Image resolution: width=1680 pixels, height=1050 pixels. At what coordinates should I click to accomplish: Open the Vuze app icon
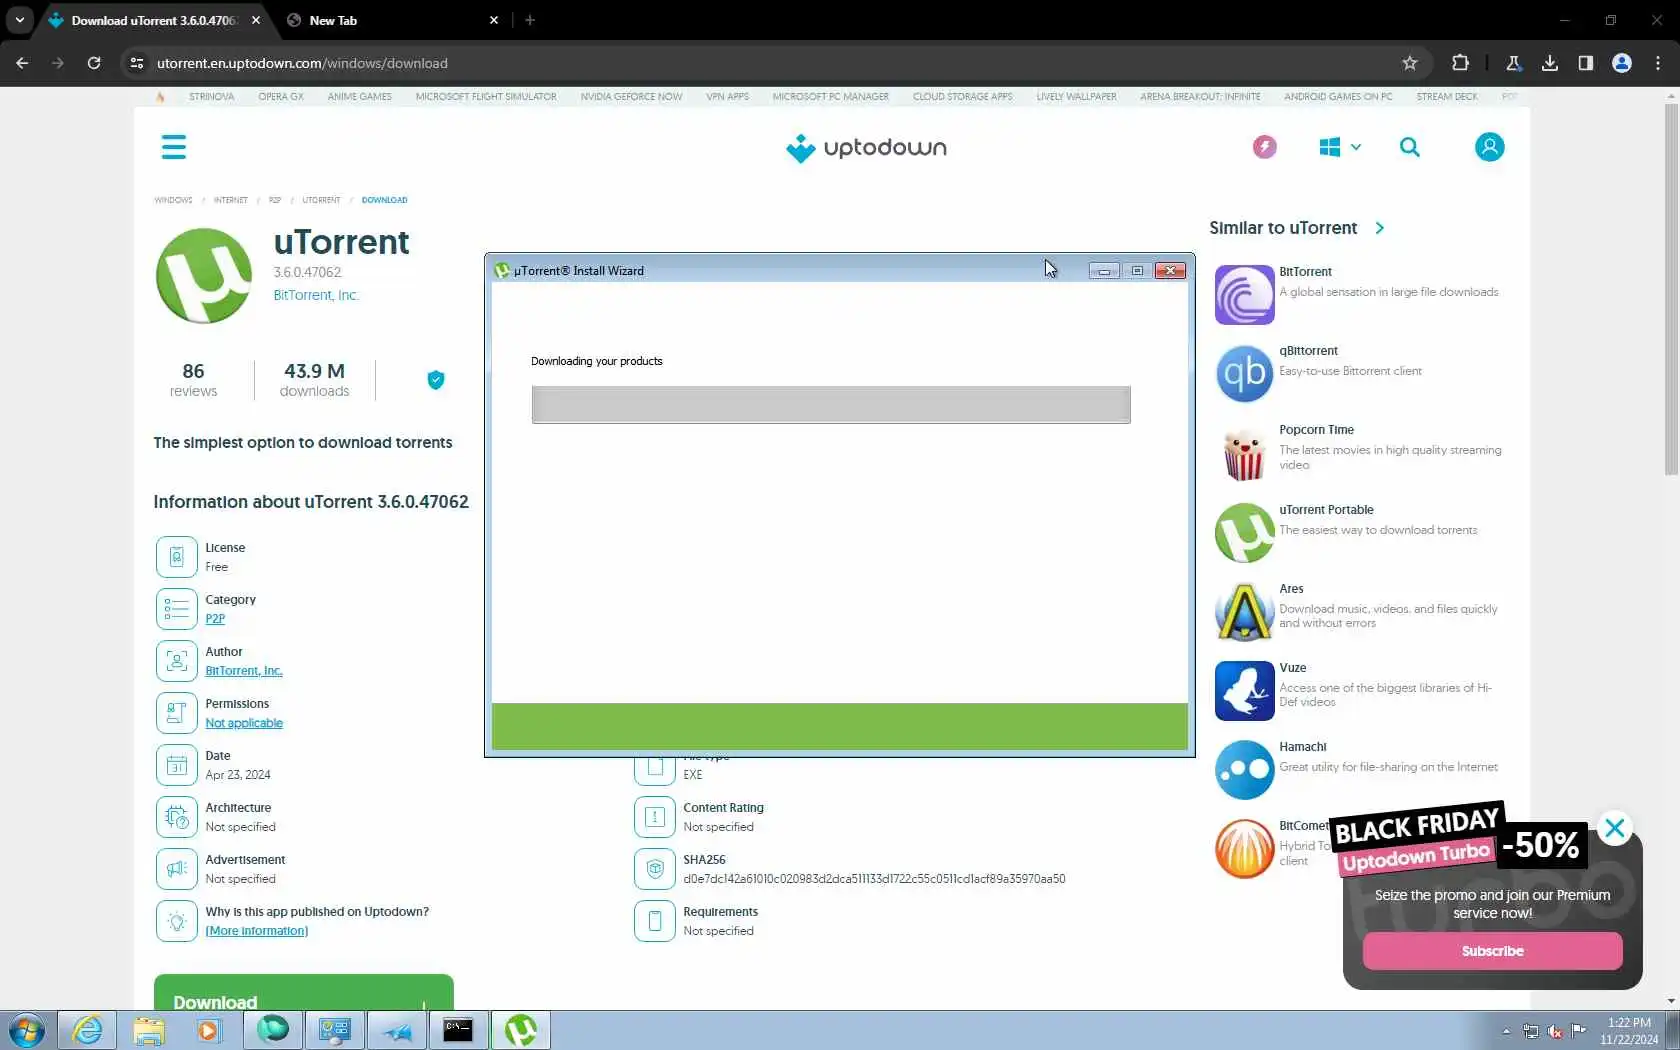pyautogui.click(x=1244, y=691)
